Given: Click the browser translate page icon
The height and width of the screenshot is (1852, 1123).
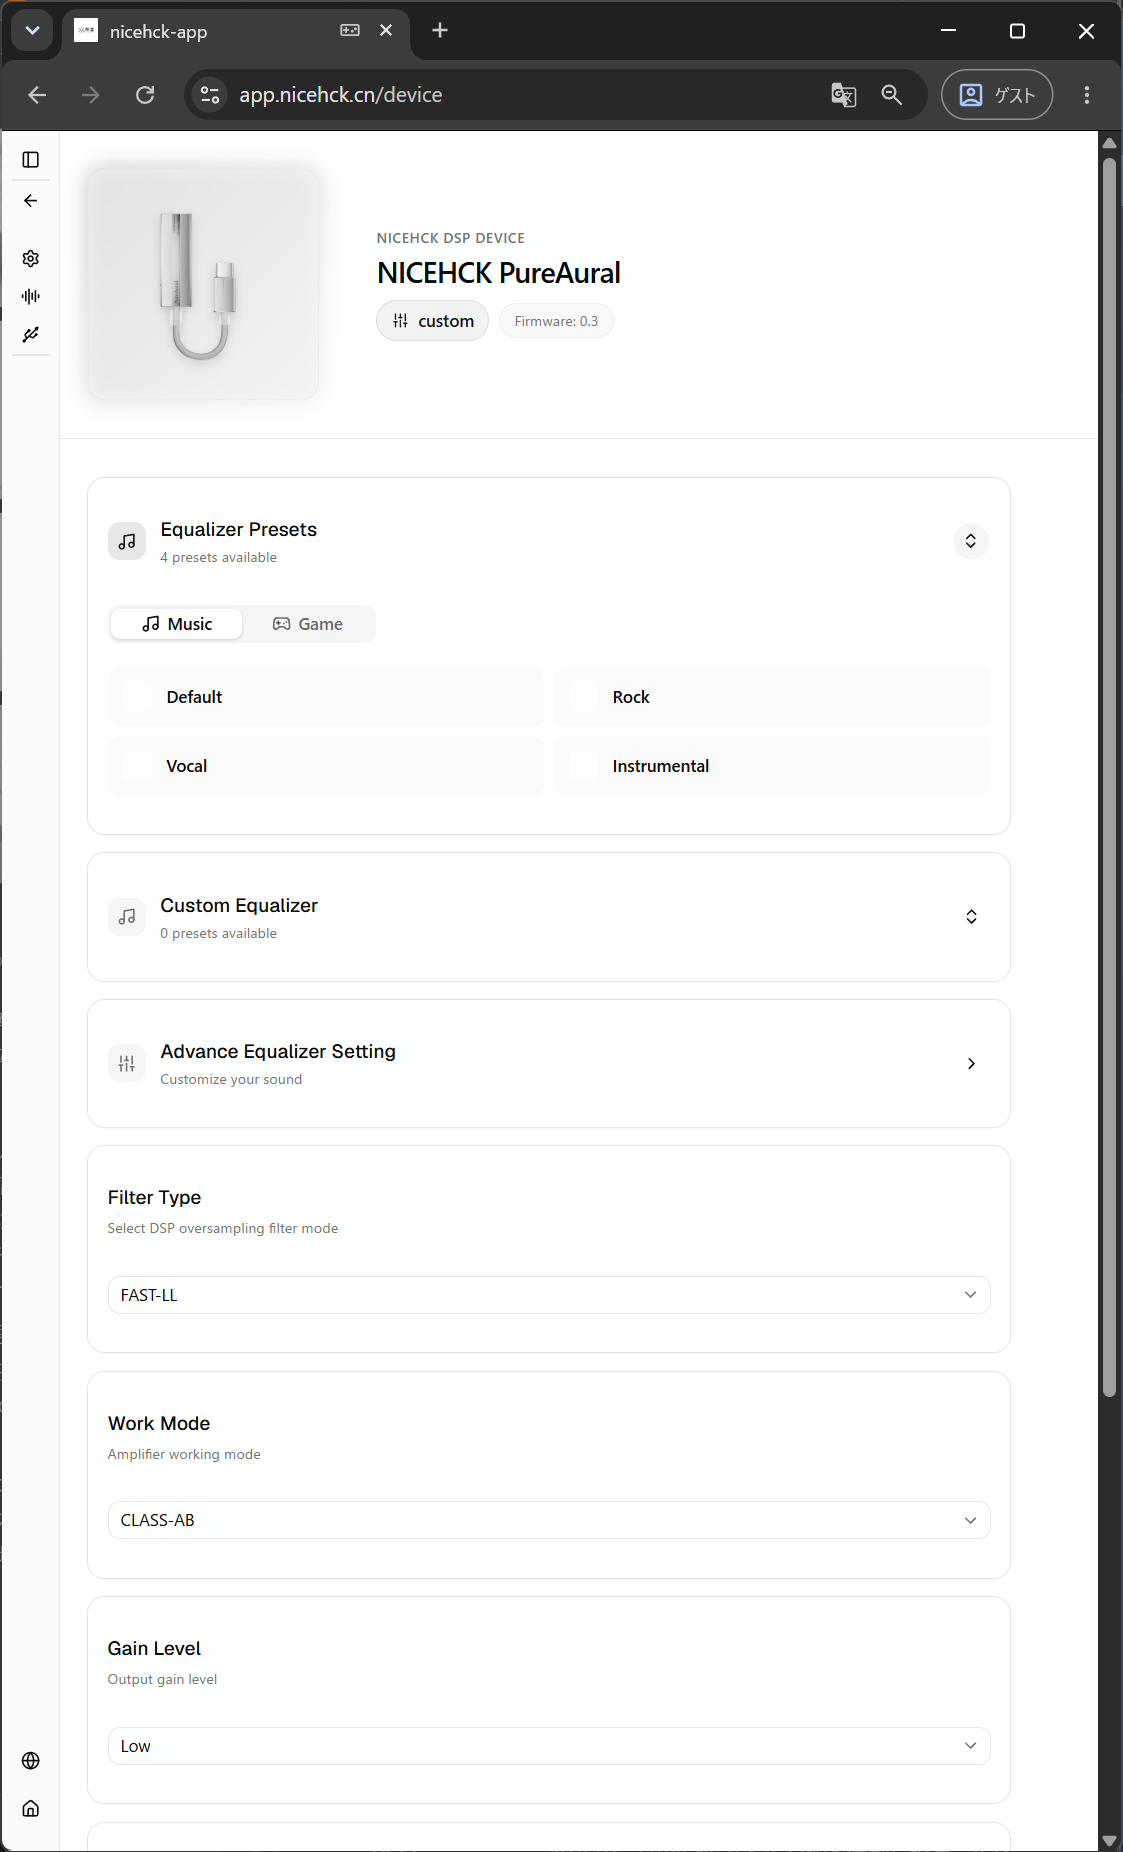Looking at the screenshot, I should (844, 95).
